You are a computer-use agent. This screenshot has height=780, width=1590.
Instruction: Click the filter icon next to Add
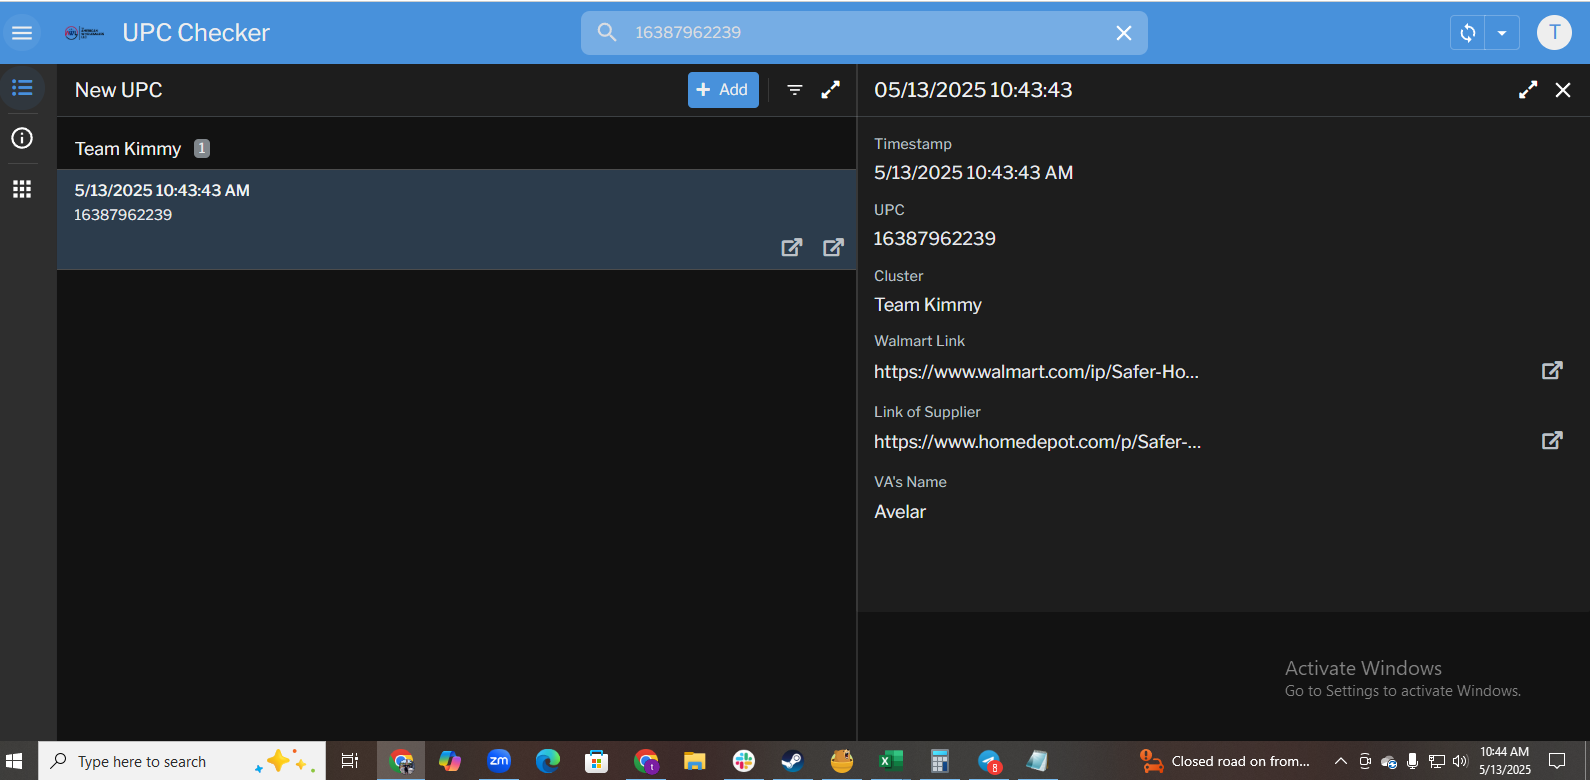795,90
